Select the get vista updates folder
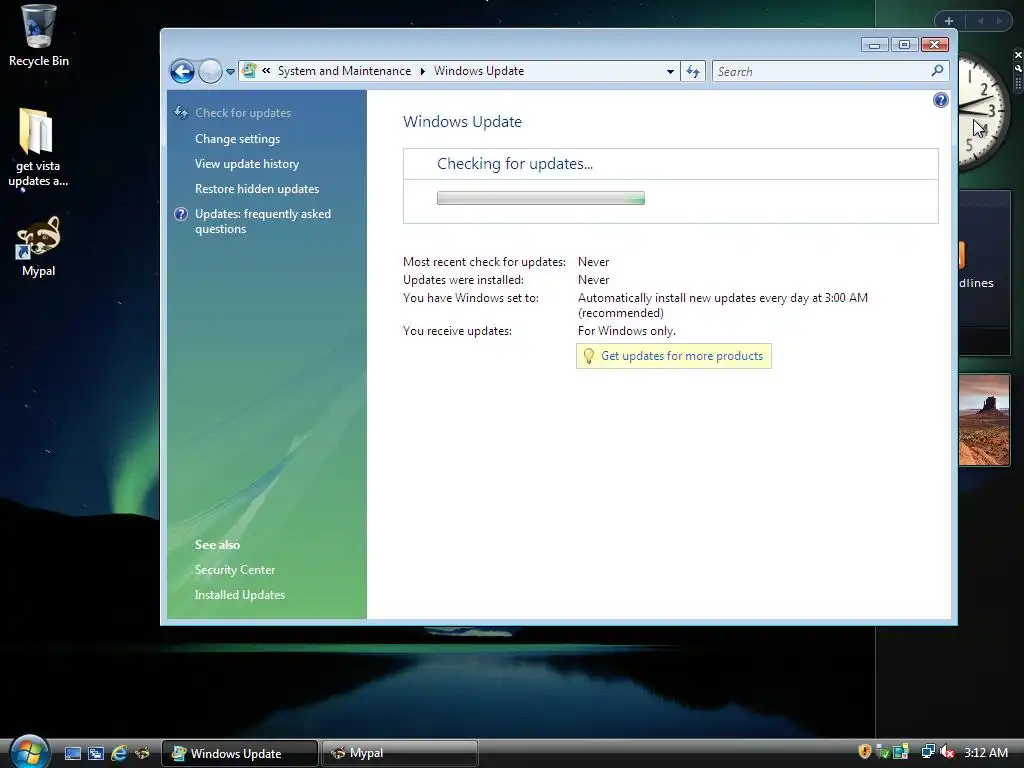 pos(38,148)
